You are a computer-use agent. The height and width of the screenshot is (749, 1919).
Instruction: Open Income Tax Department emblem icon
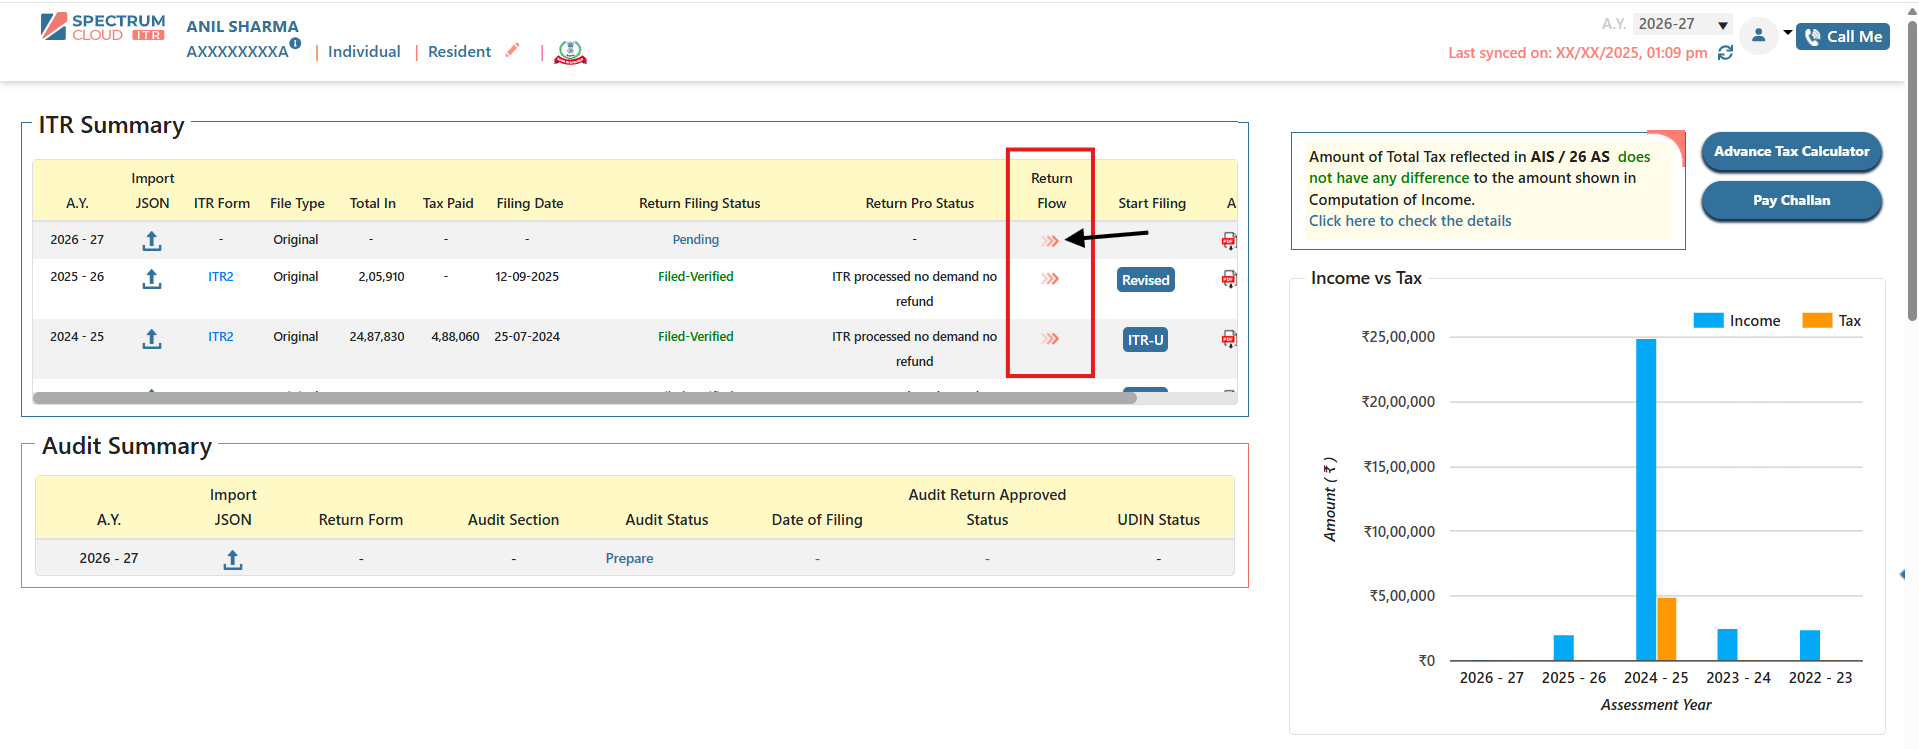coord(570,52)
